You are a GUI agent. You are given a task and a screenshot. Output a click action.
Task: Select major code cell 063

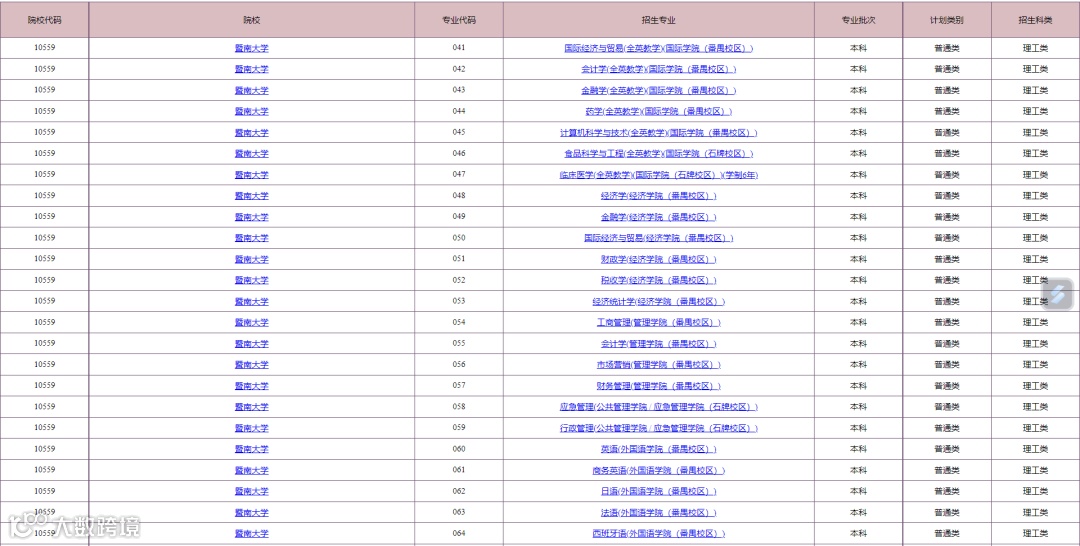click(459, 512)
